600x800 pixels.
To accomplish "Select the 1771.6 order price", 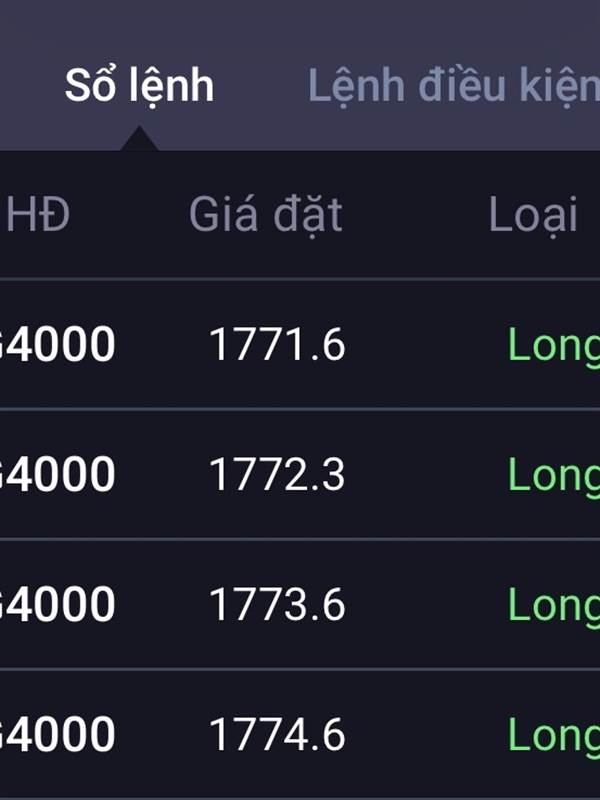I will tap(277, 346).
